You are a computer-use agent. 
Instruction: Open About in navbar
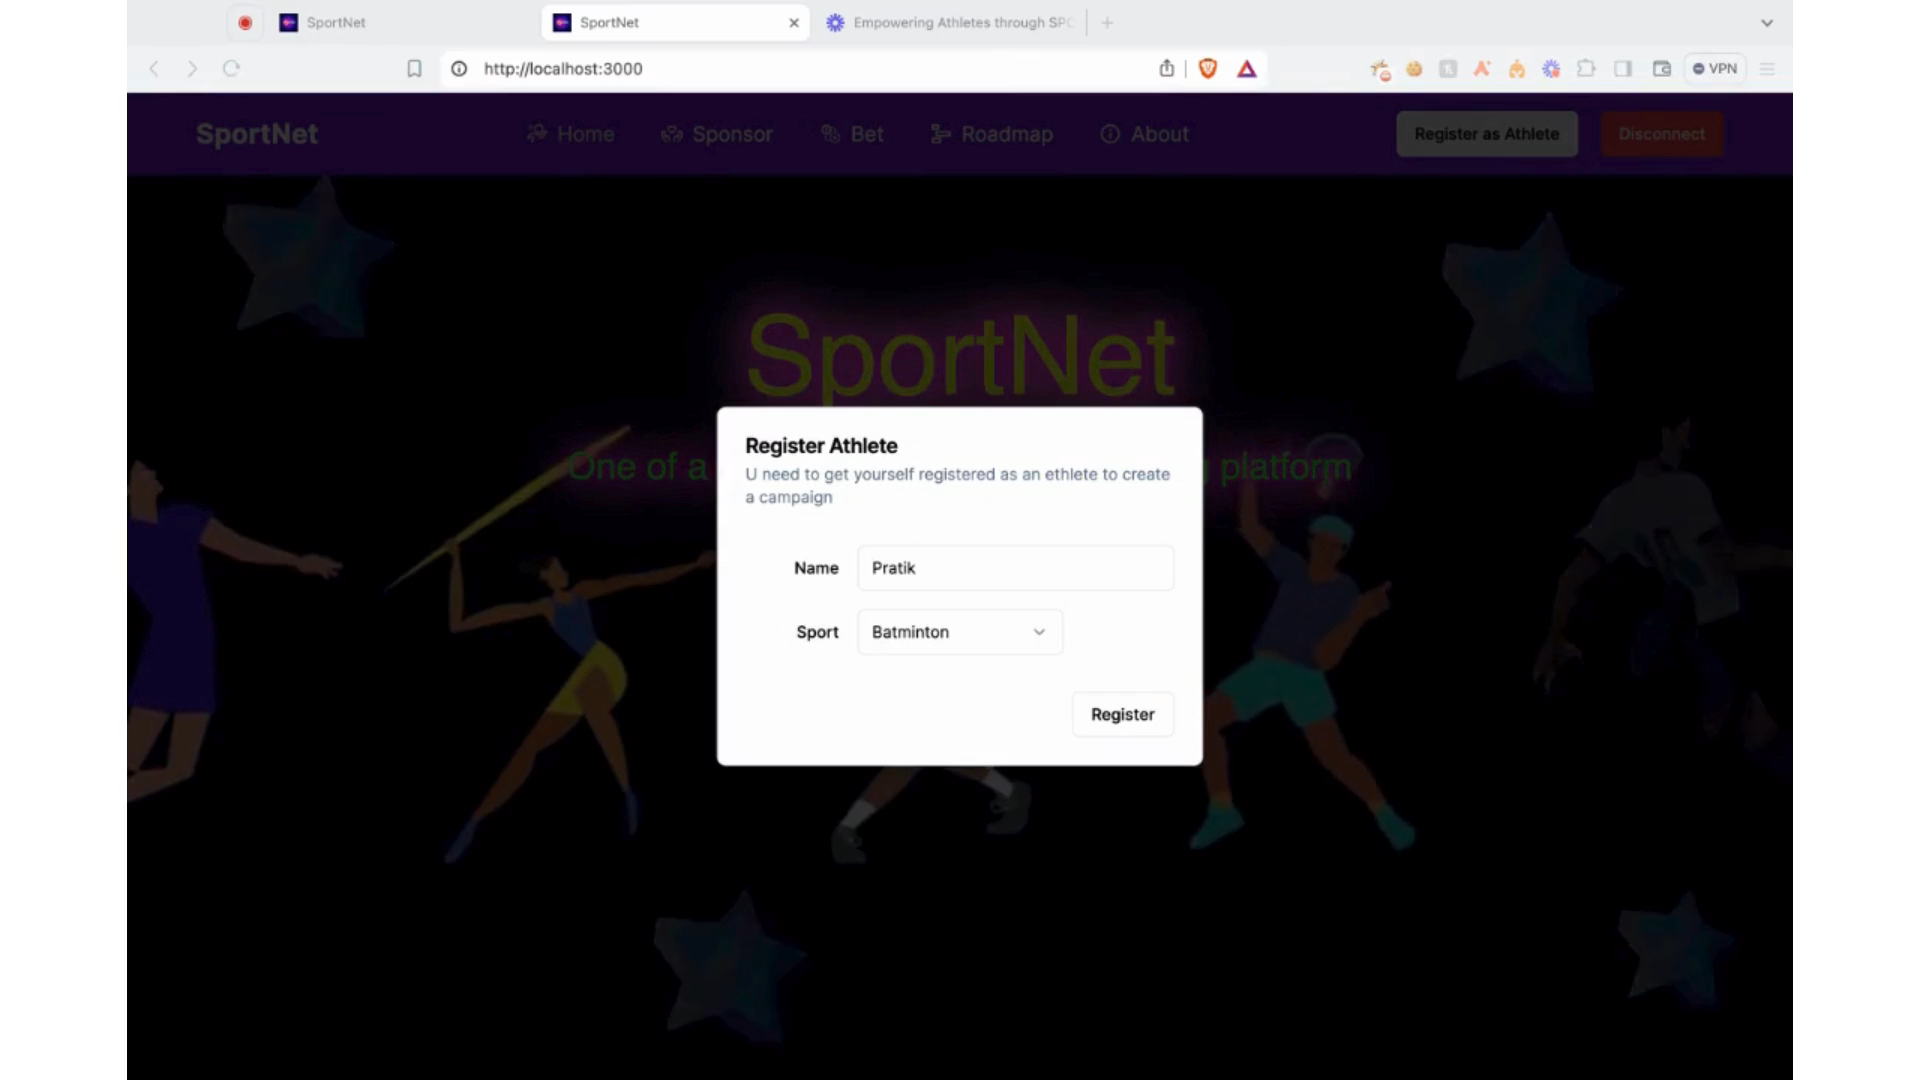[1144, 134]
